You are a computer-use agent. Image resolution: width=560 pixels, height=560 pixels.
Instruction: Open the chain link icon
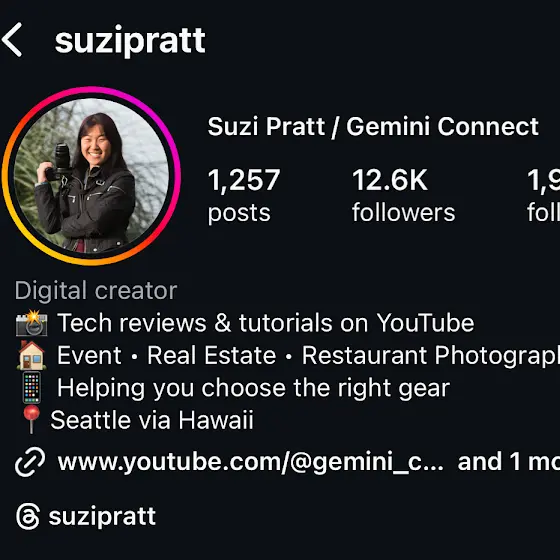(x=30, y=462)
